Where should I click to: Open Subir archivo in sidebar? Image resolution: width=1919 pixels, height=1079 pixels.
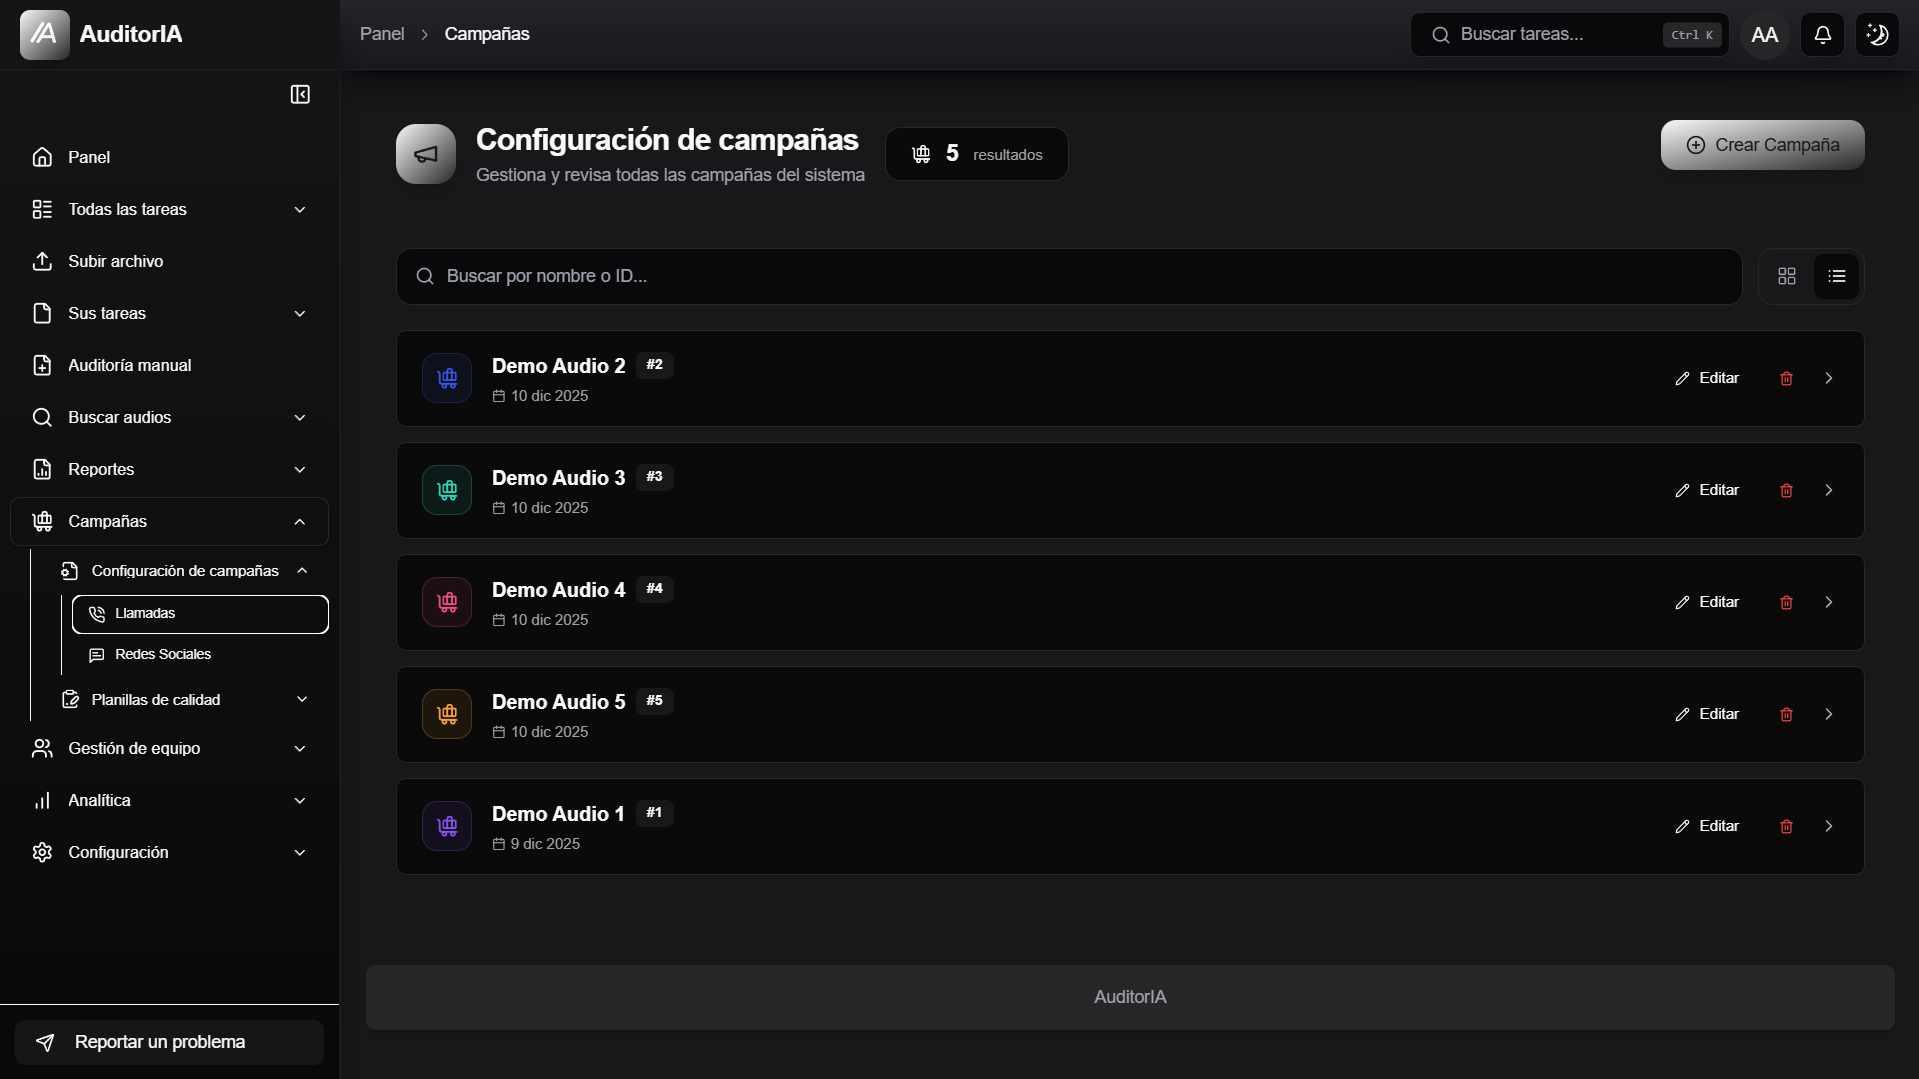[x=169, y=261]
